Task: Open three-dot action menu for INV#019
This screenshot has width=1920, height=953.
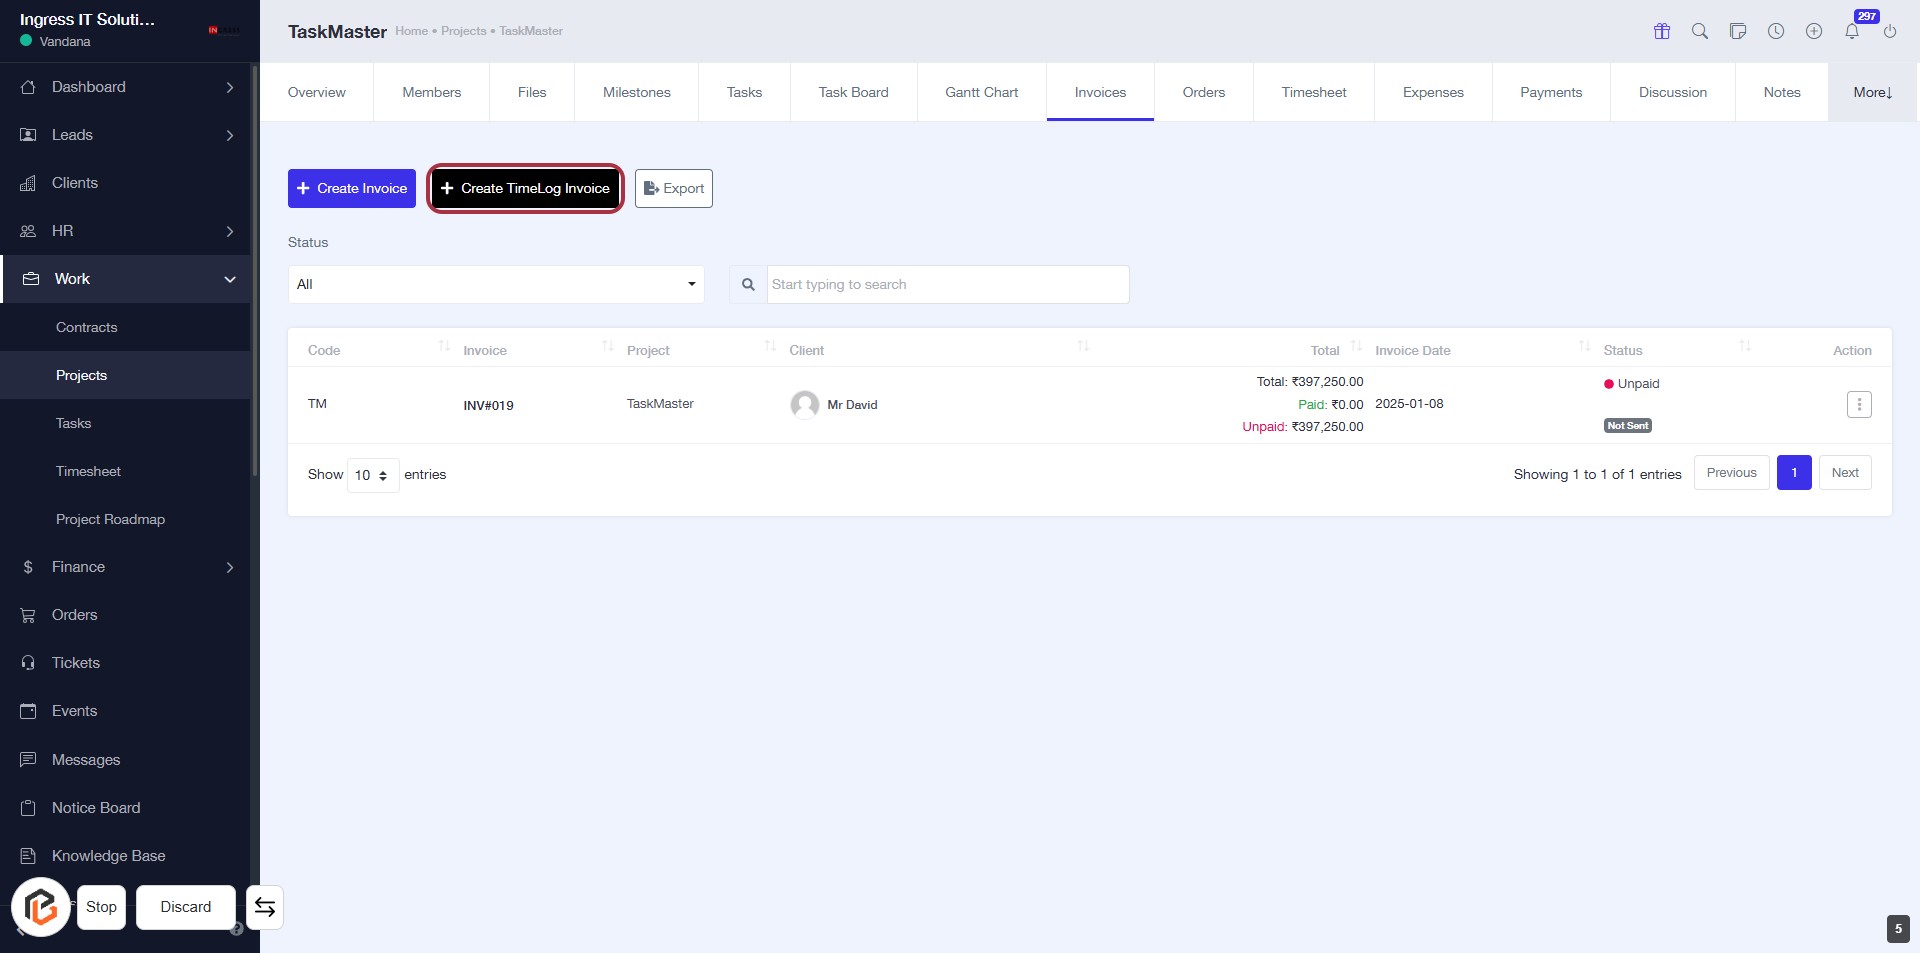Action: click(x=1858, y=404)
